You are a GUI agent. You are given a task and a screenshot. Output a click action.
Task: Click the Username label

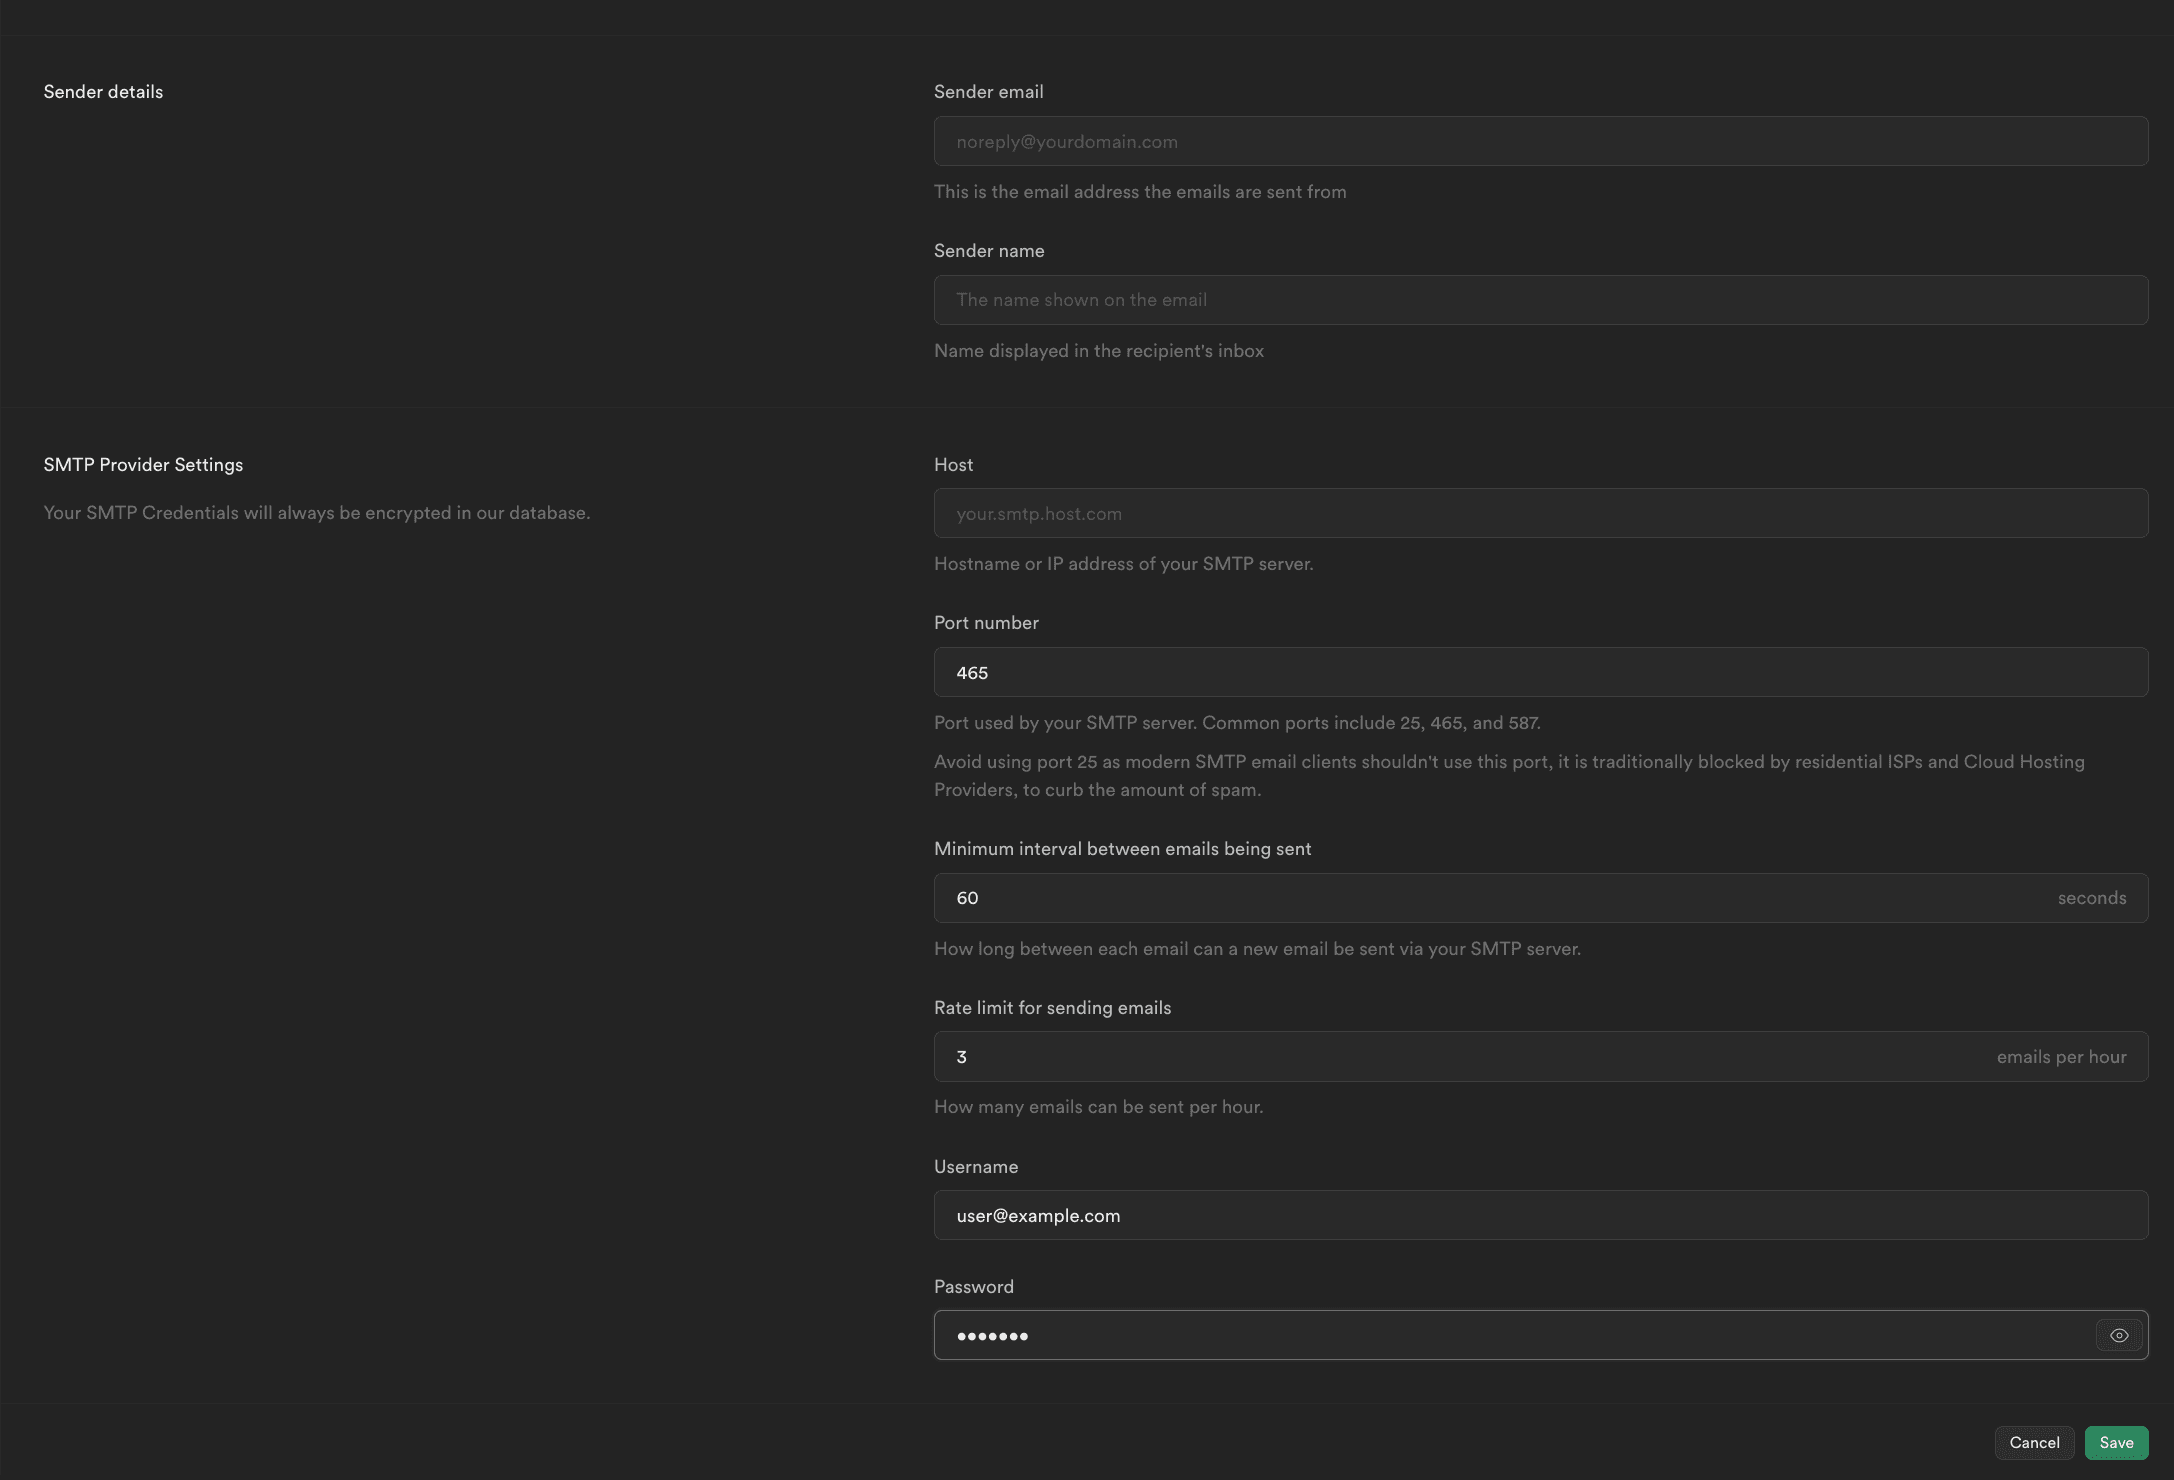[976, 1167]
